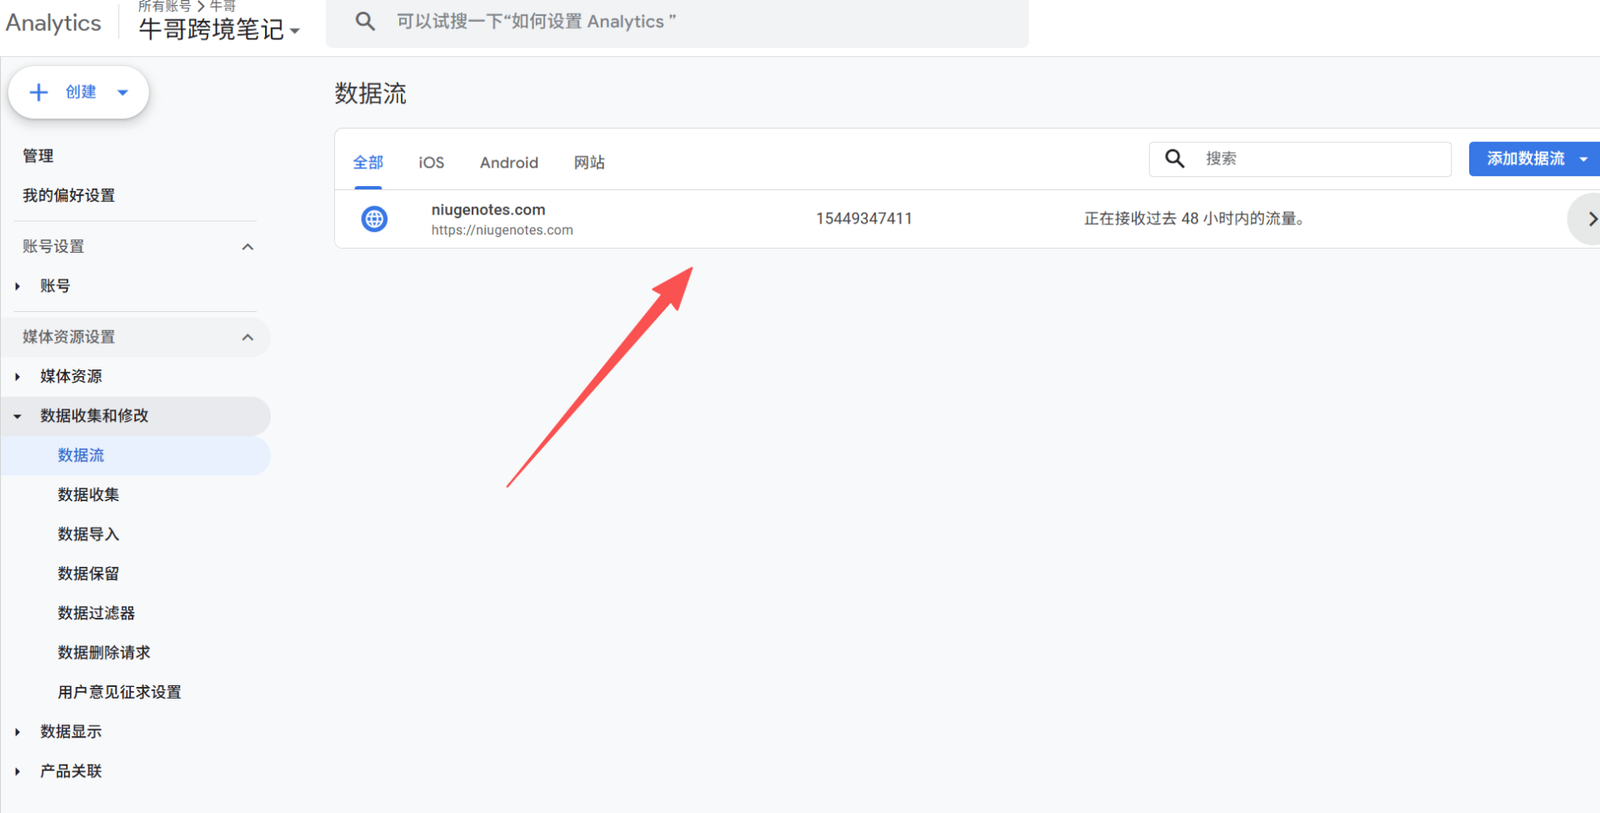
Task: Click the Analytics logo text
Action: [53, 23]
